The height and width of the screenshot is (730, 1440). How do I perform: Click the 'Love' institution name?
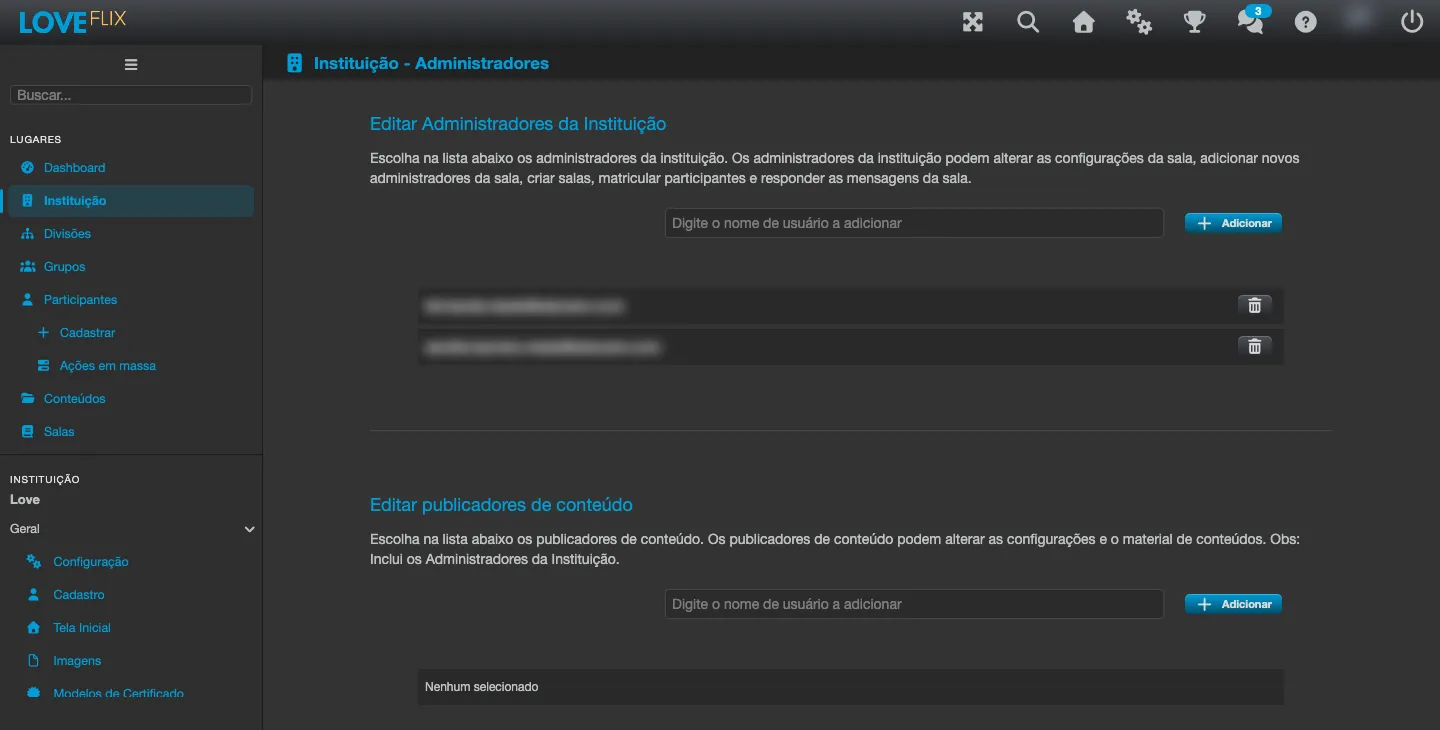[x=25, y=499]
